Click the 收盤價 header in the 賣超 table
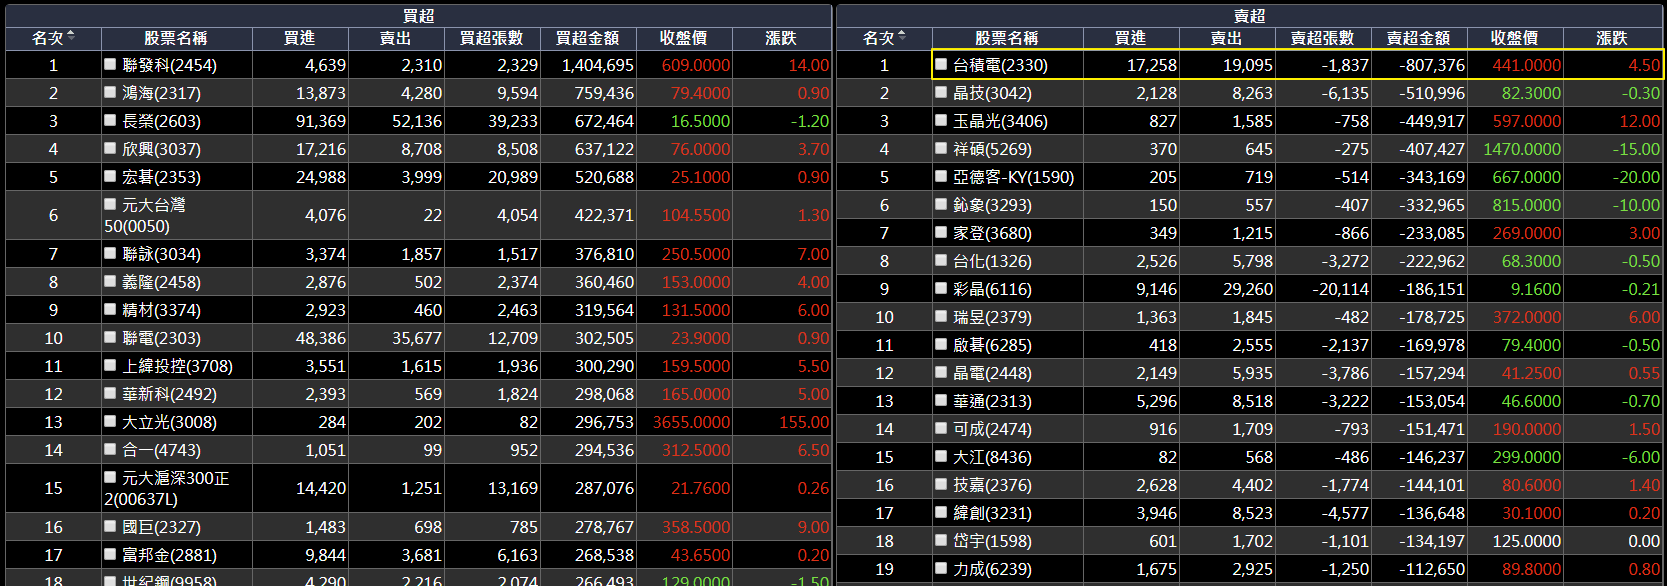 1514,38
